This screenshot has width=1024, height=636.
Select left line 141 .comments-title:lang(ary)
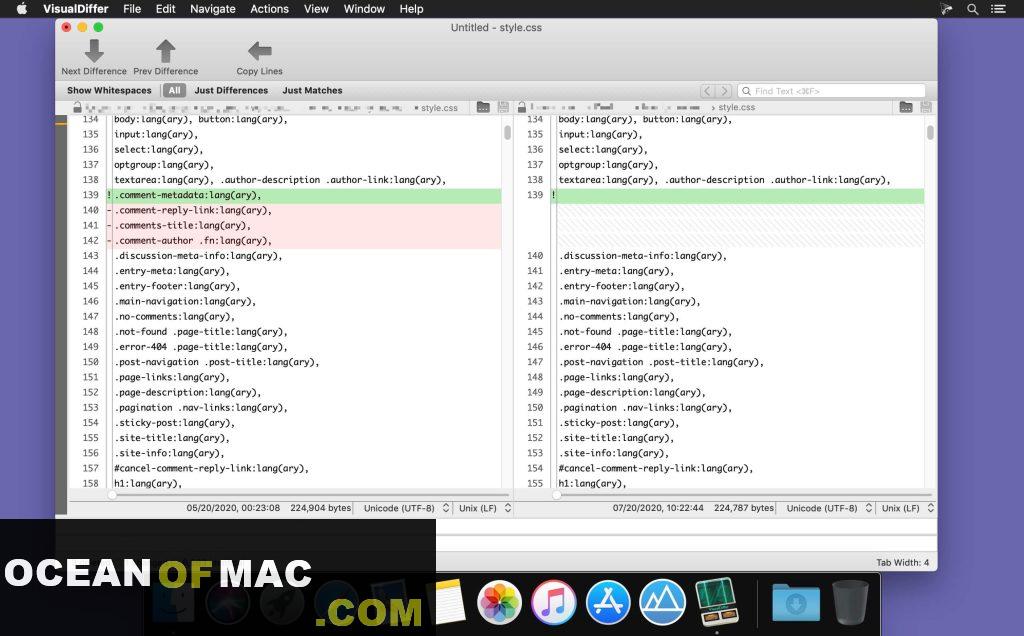[304, 225]
